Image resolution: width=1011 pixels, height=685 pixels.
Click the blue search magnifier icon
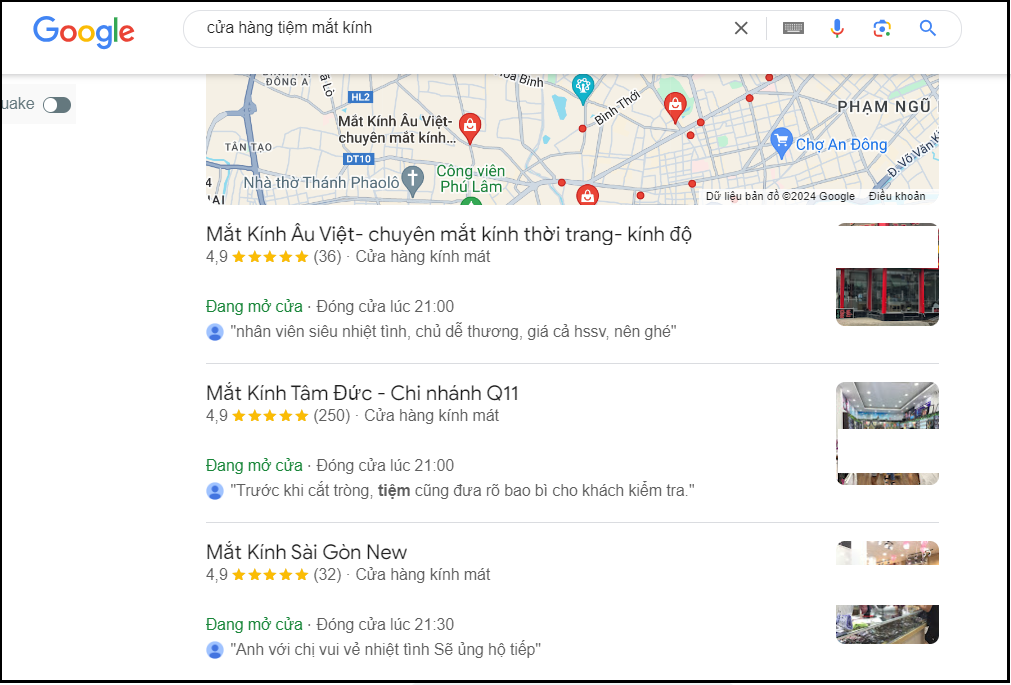coord(927,28)
